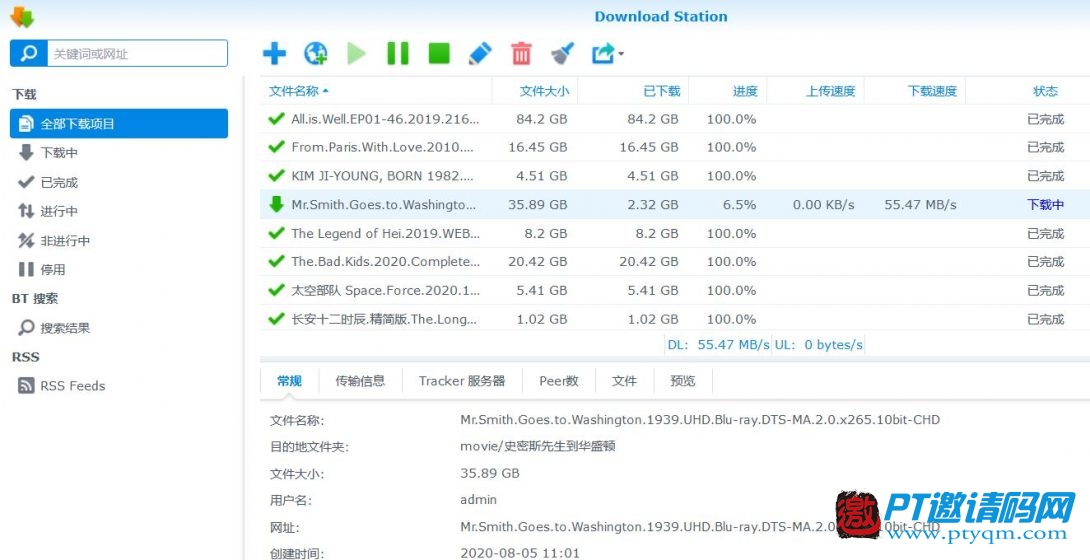Sort by 状态 column header
This screenshot has height=560, width=1090.
tap(1027, 91)
